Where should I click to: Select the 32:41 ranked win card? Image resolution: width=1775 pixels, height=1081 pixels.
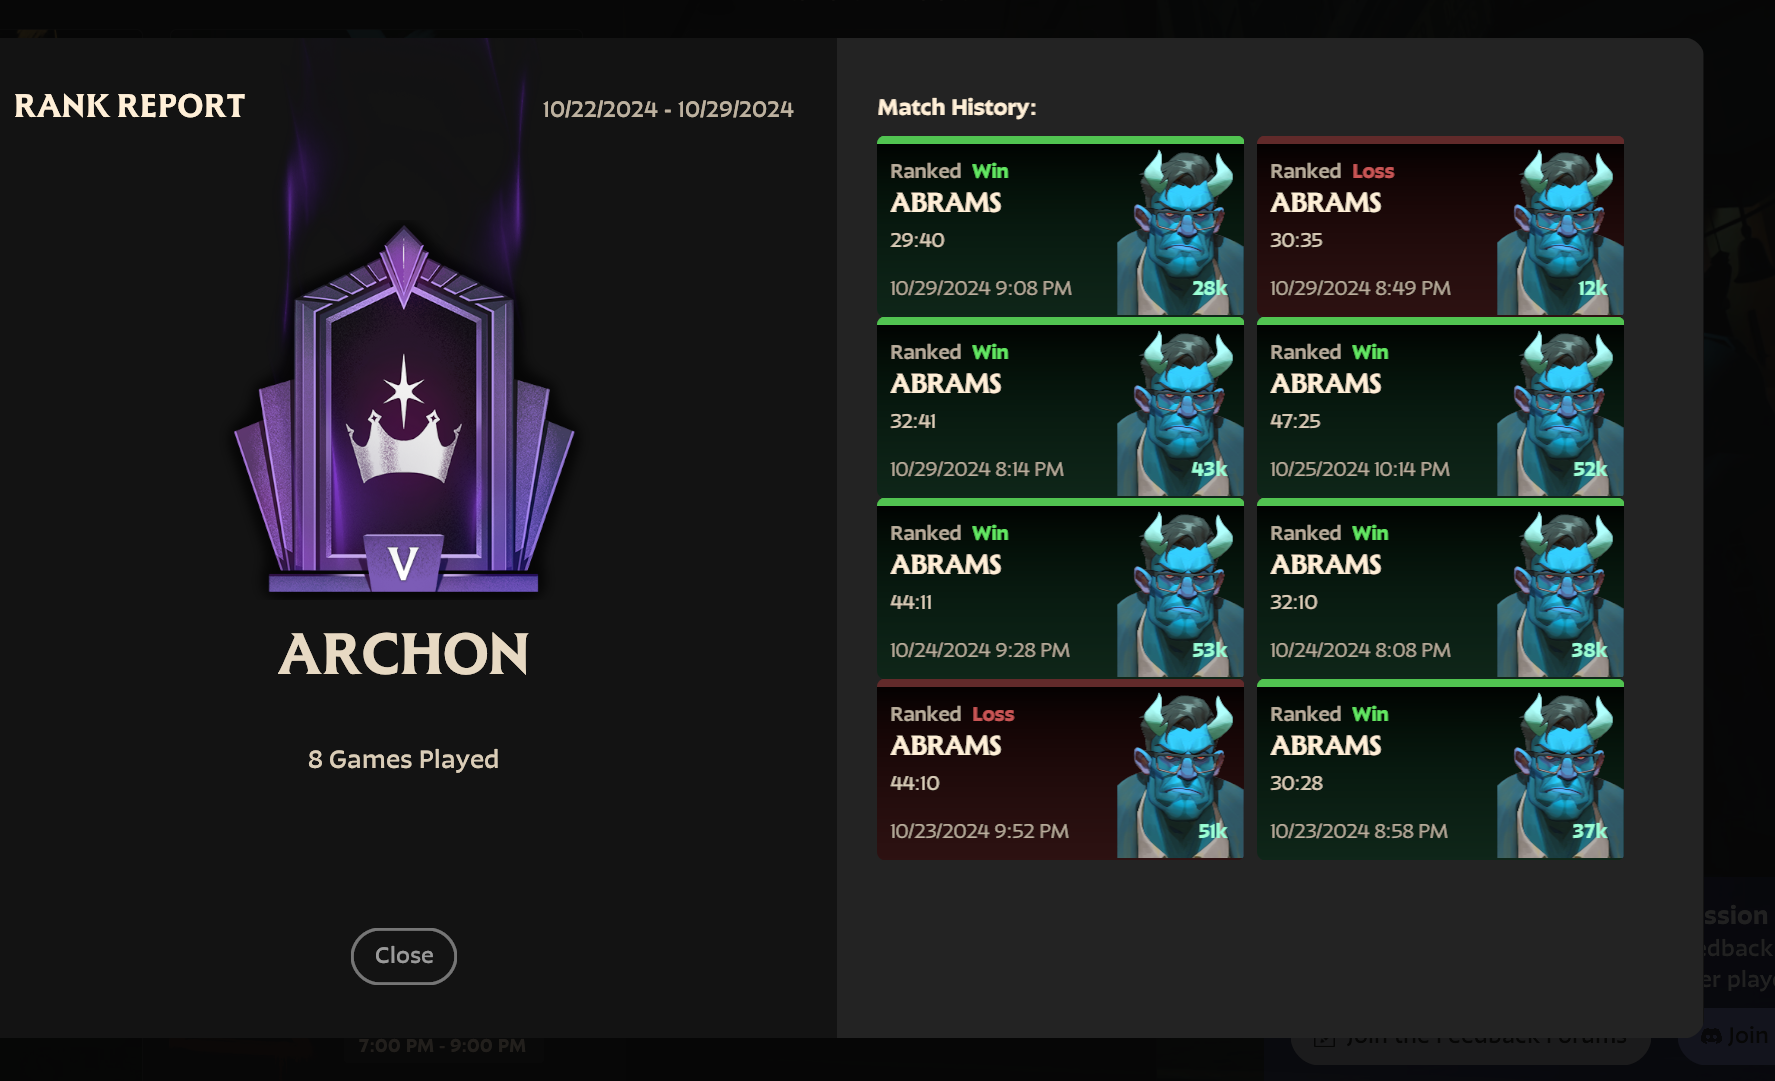1060,407
